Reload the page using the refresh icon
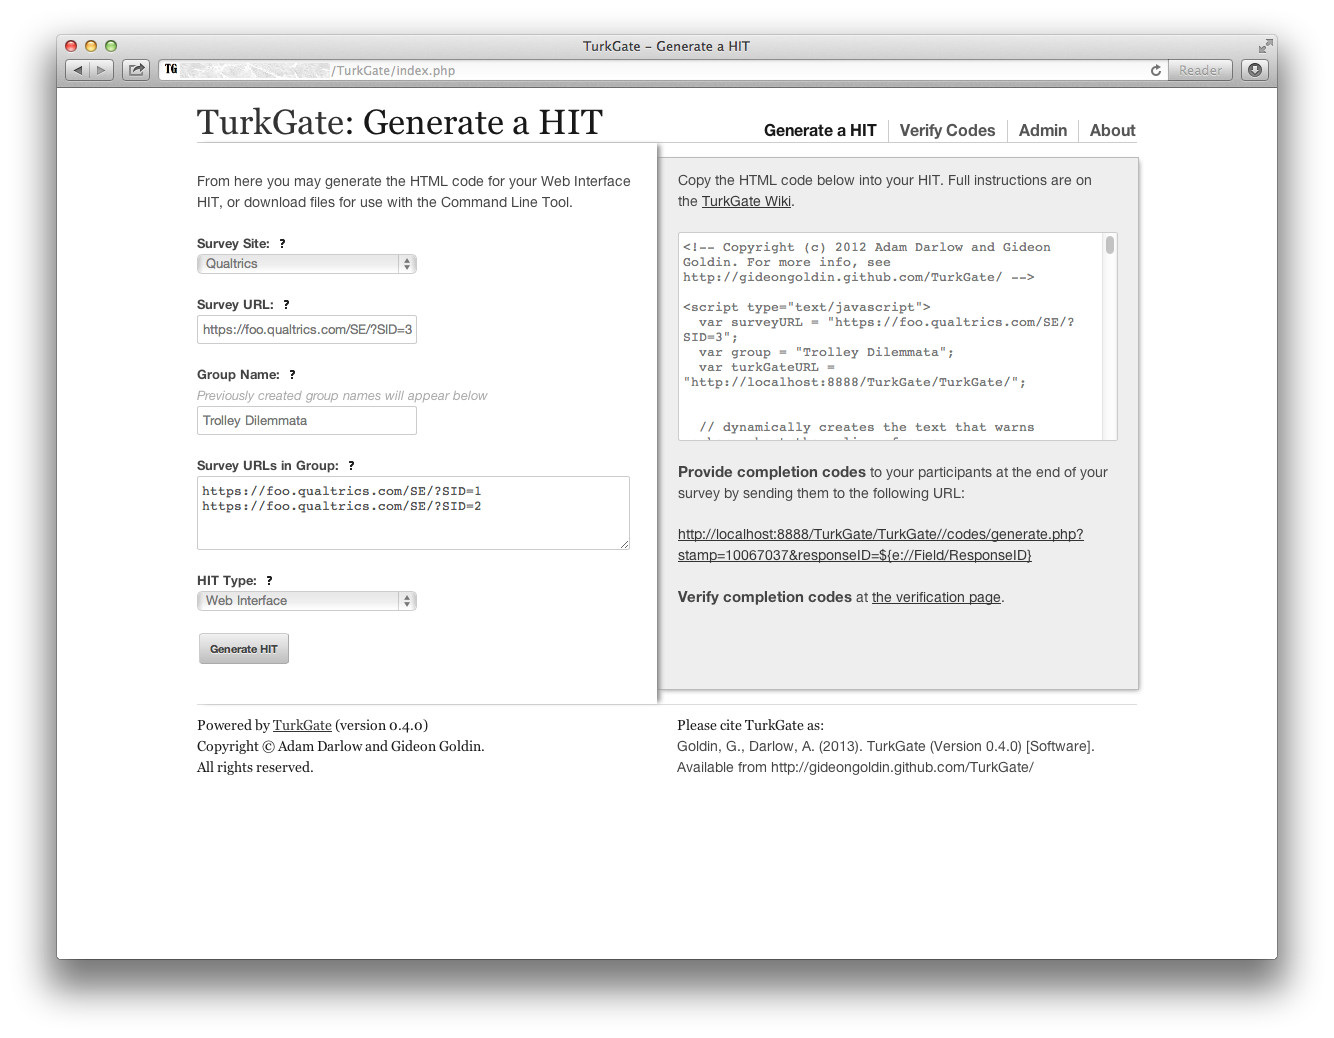1334x1038 pixels. [x=1155, y=70]
